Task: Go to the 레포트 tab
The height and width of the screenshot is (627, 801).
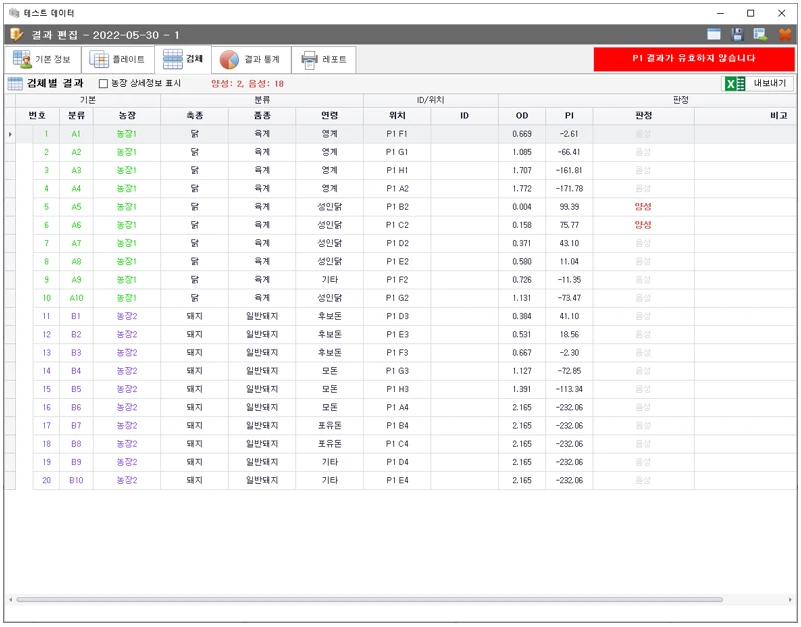Action: (324, 59)
